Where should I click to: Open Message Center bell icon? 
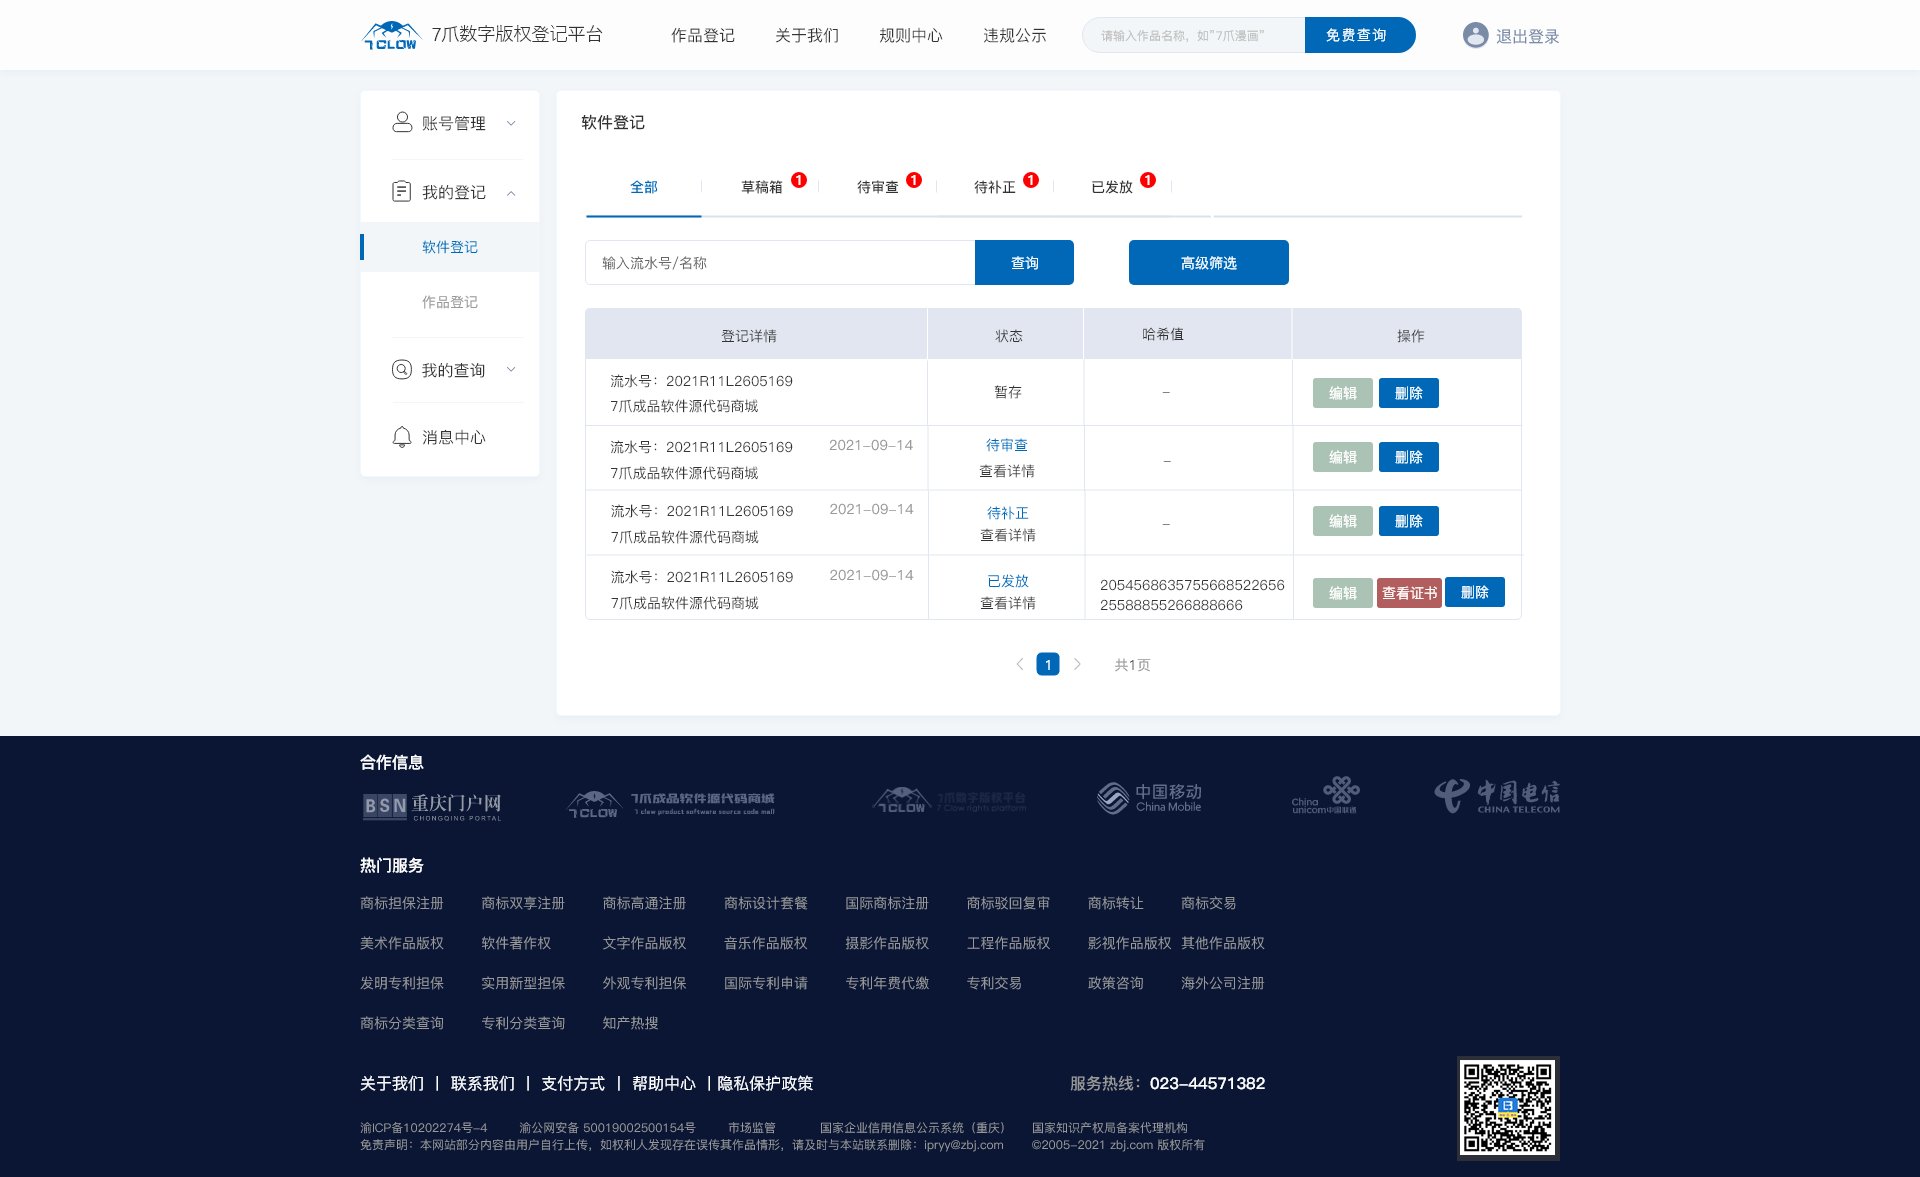[402, 436]
